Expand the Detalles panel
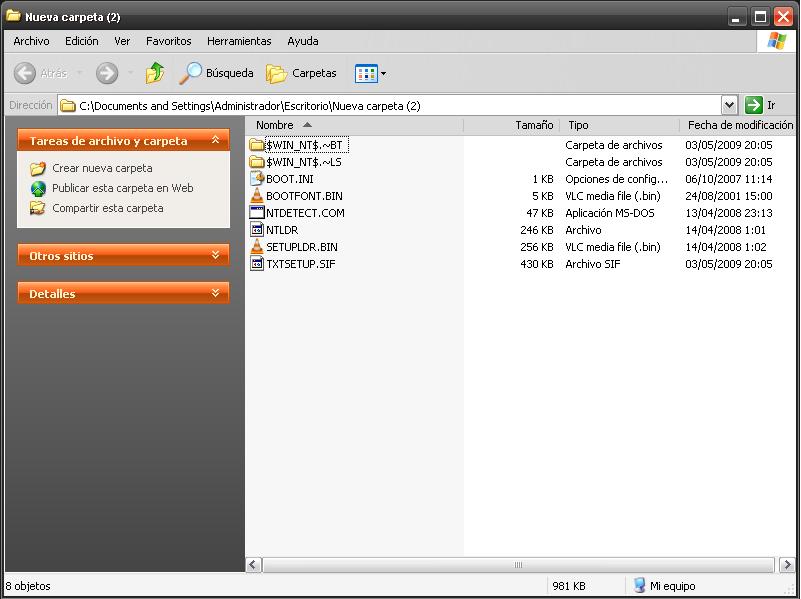 [x=215, y=294]
